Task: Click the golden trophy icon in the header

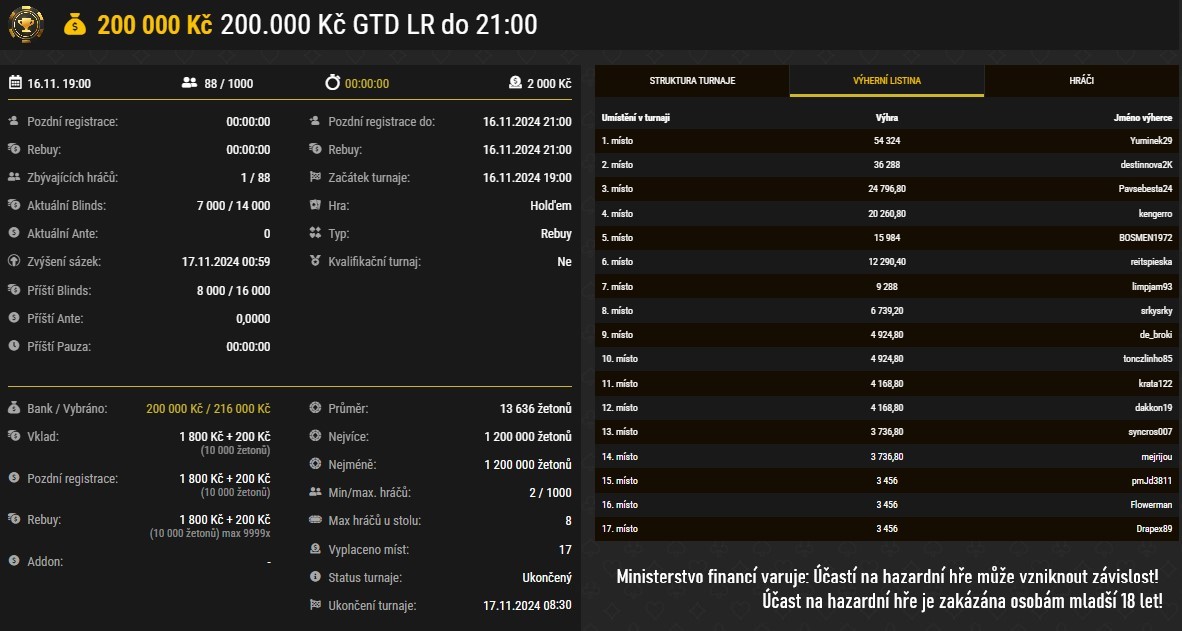Action: [27, 24]
